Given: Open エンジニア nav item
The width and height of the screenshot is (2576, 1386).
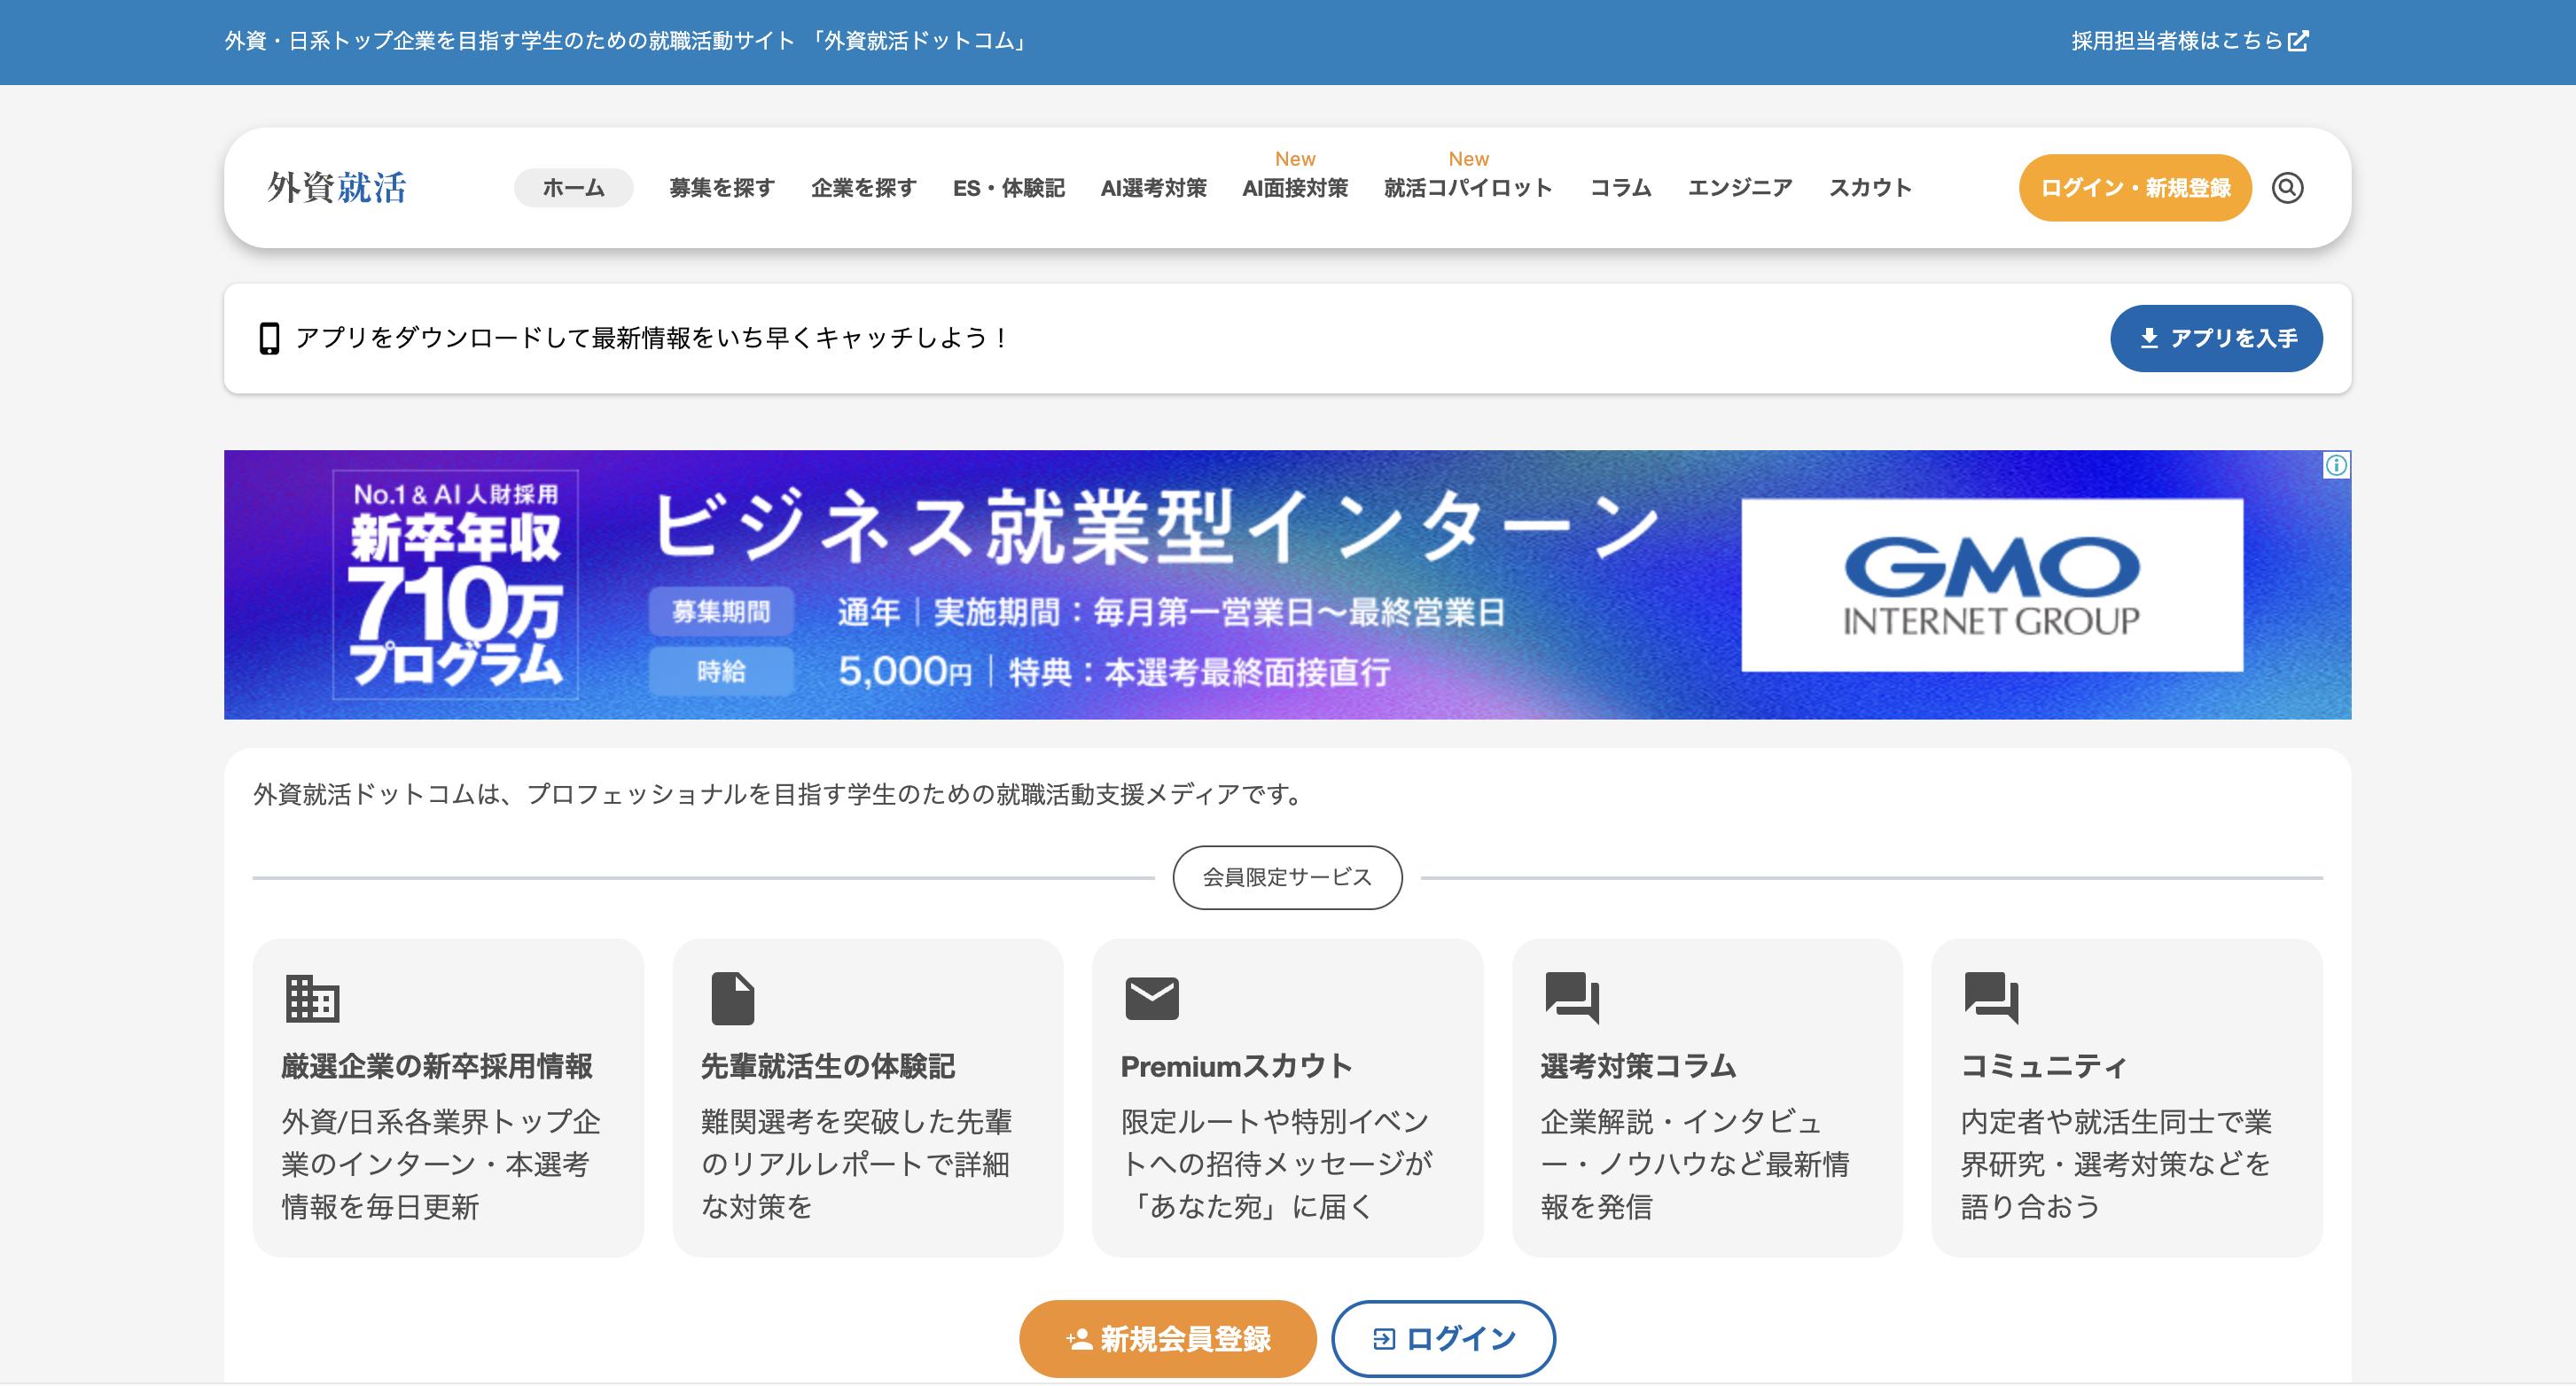Looking at the screenshot, I should (x=1740, y=188).
